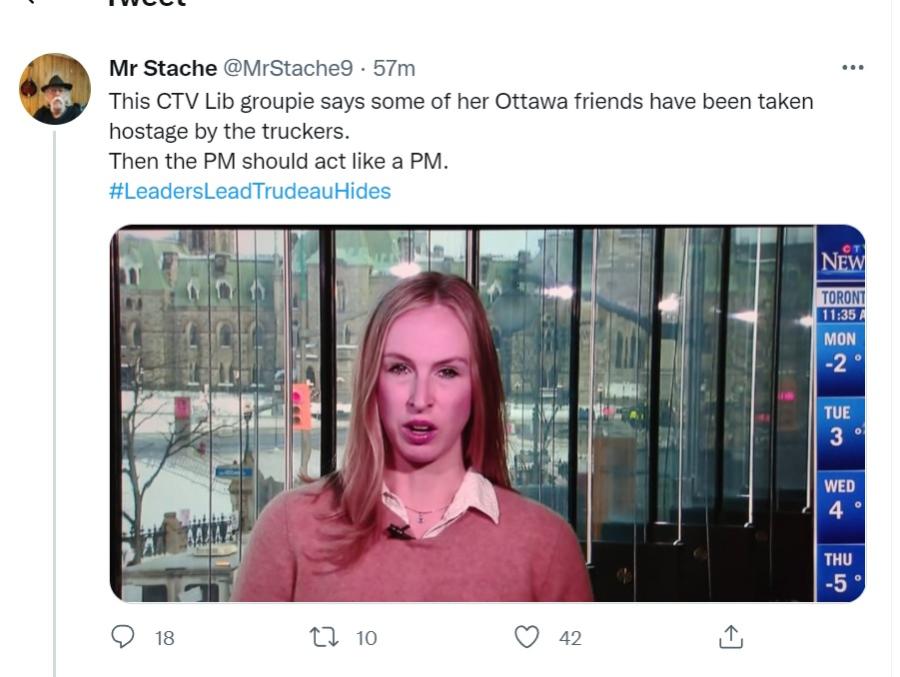View the 18 replies count
The image size is (900, 677).
click(165, 638)
